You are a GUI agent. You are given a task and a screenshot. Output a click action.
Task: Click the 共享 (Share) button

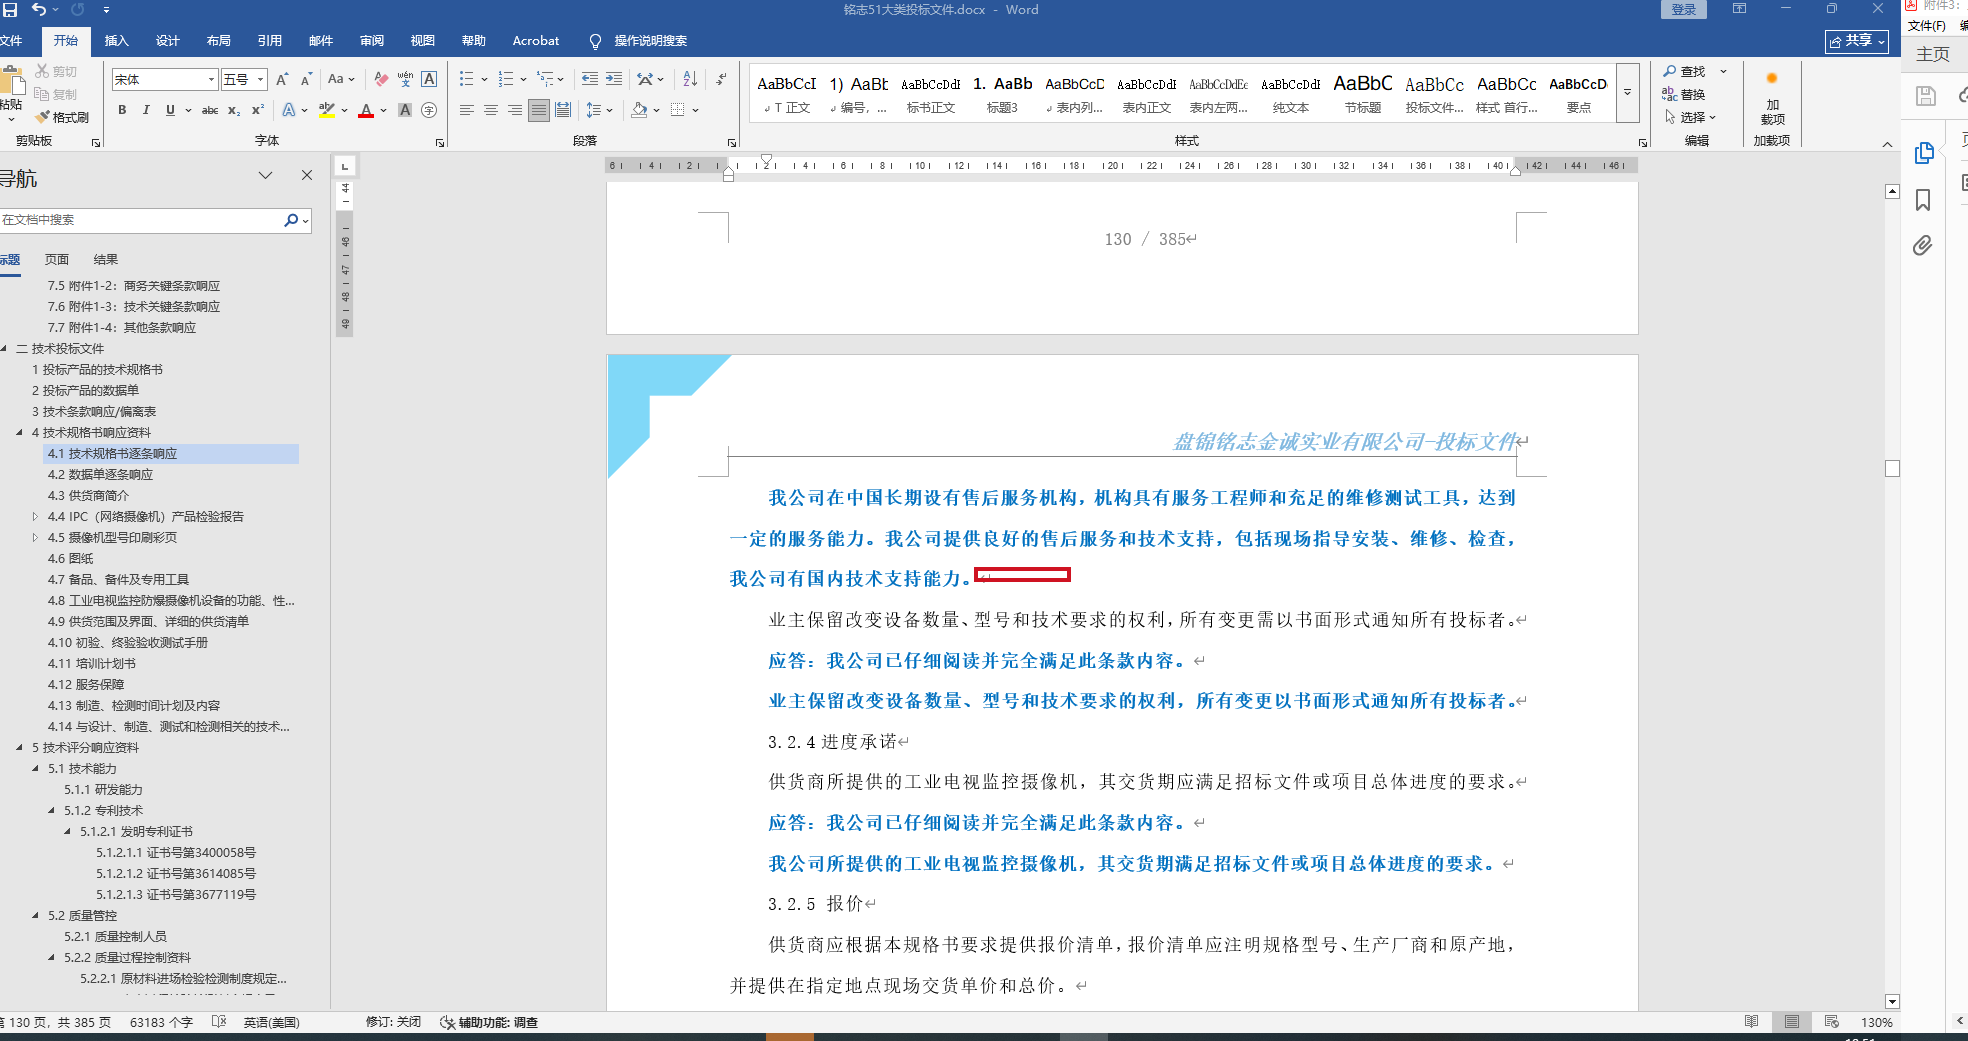tap(1857, 41)
